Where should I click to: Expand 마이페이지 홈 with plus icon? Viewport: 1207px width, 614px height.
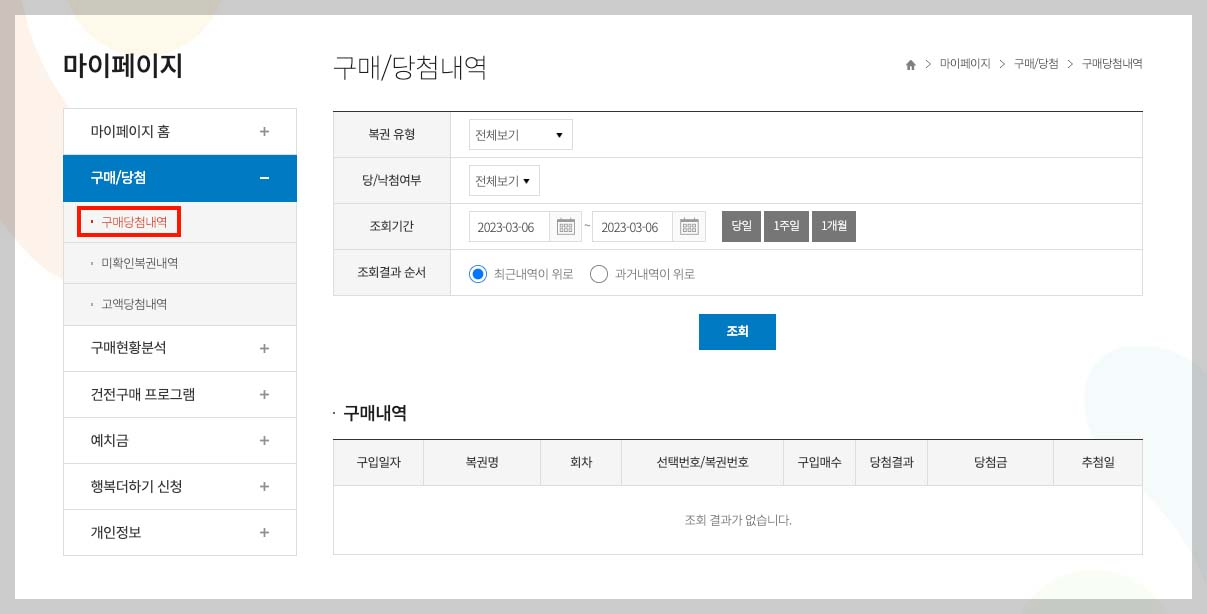[264, 131]
